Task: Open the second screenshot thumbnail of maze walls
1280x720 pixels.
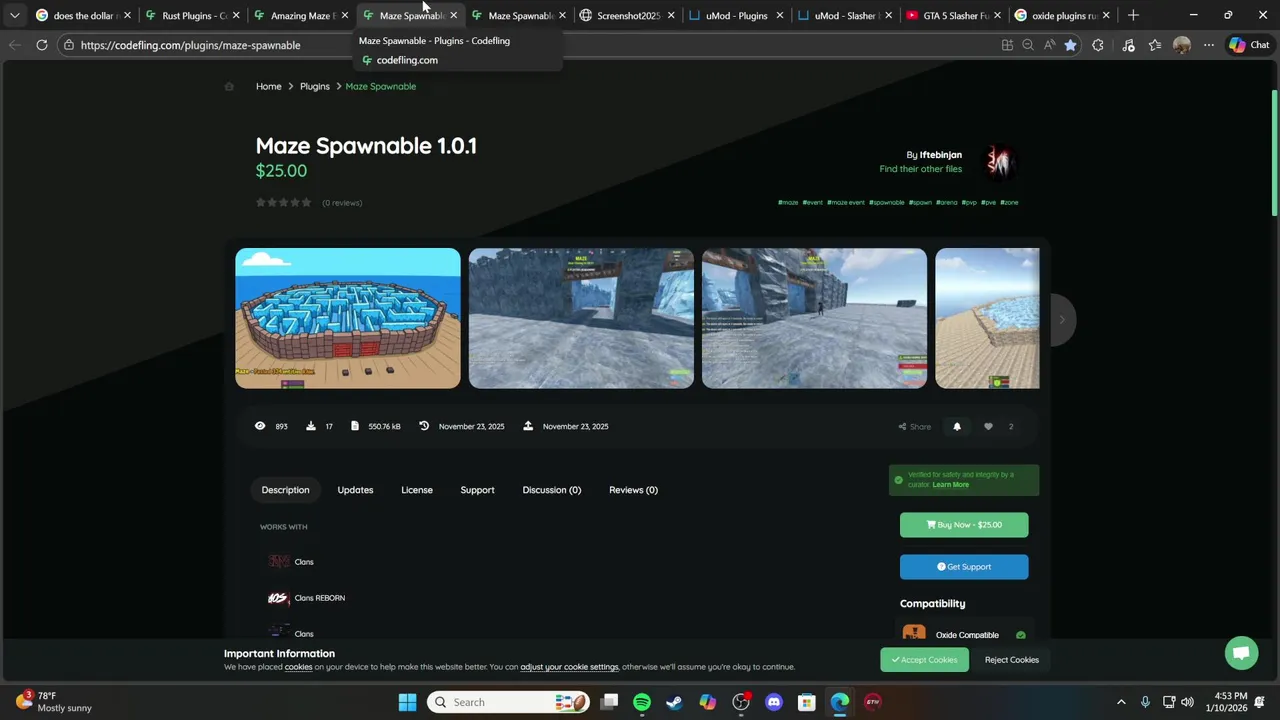Action: (x=581, y=318)
